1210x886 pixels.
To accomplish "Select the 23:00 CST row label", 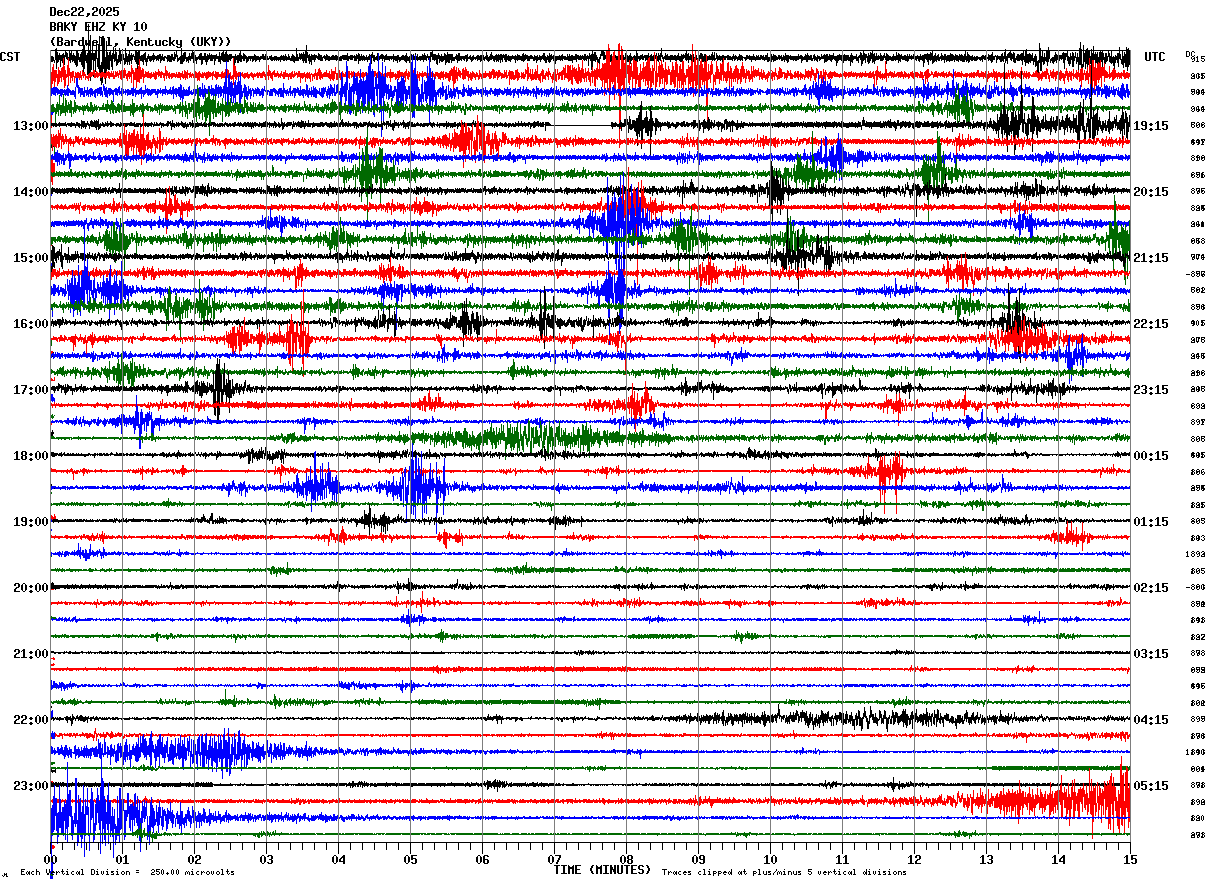I will pos(30,786).
